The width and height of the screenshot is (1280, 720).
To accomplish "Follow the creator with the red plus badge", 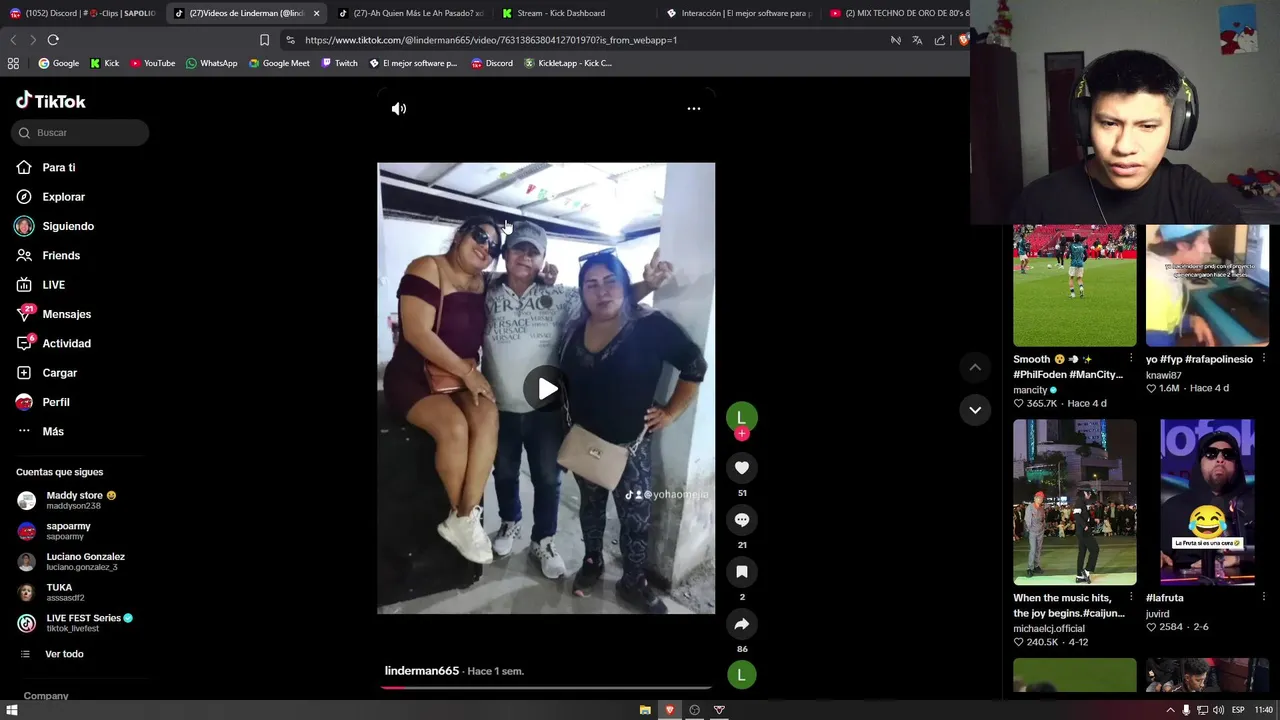I will (x=742, y=434).
